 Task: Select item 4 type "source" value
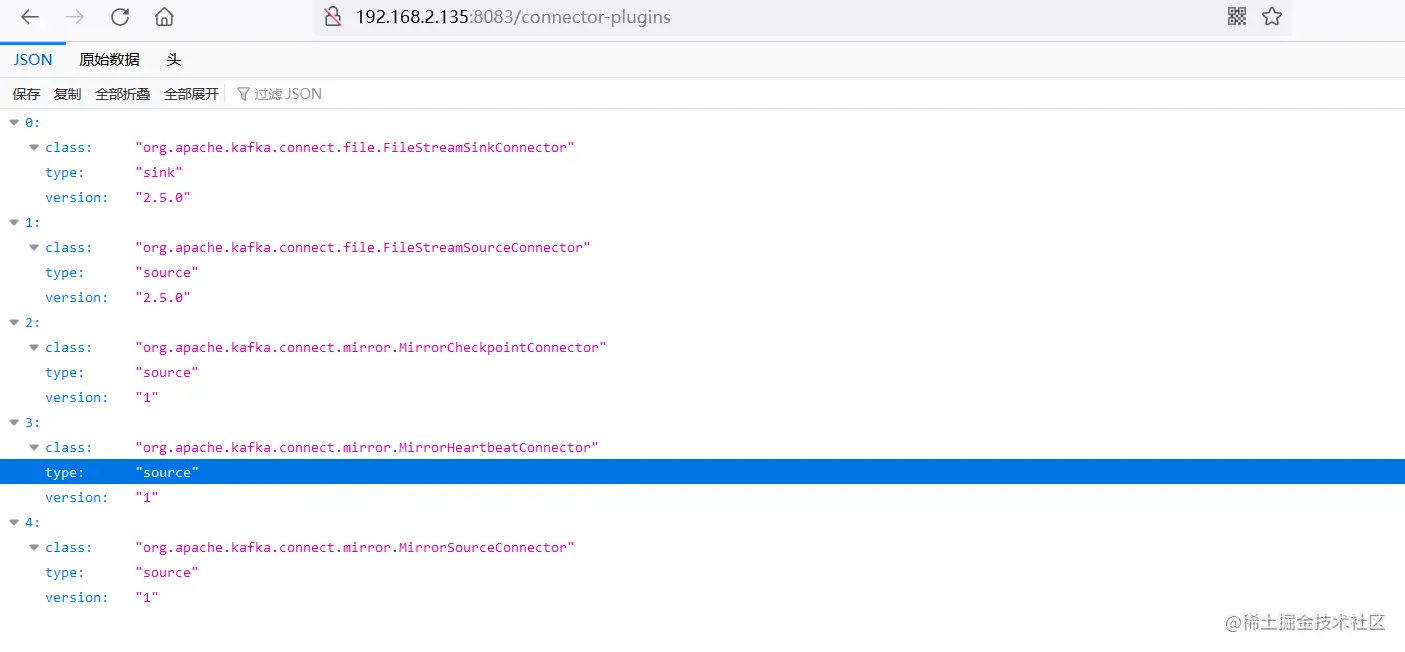coord(167,572)
